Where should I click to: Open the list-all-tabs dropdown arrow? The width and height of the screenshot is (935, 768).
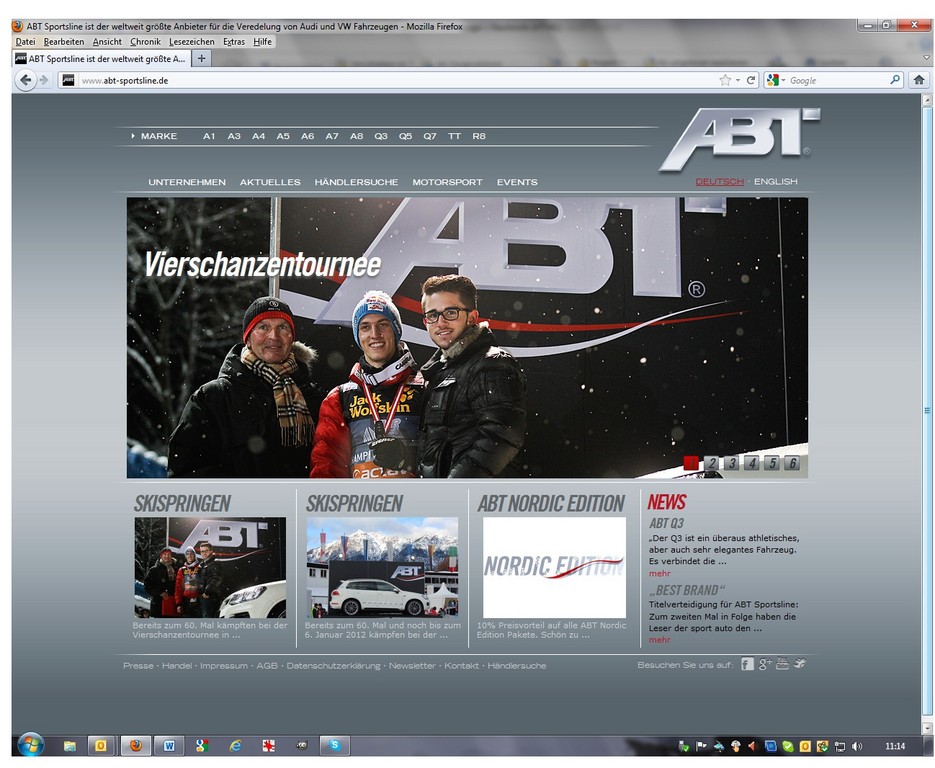[x=927, y=58]
